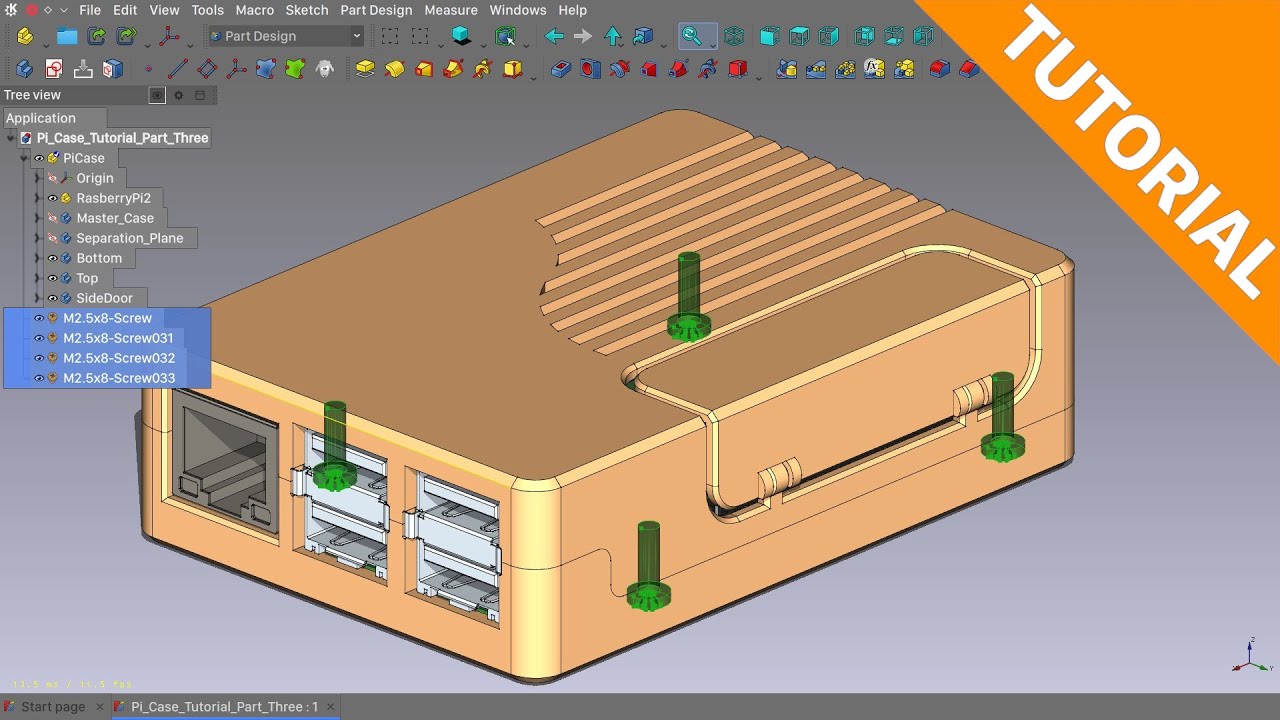Expand the SideDoor tree node
The width and height of the screenshot is (1280, 720).
[x=38, y=298]
